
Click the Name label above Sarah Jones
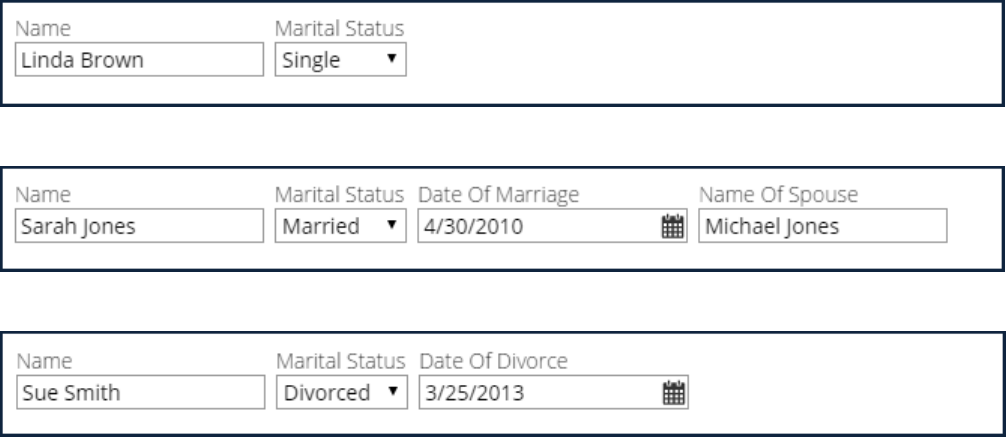tap(38, 195)
